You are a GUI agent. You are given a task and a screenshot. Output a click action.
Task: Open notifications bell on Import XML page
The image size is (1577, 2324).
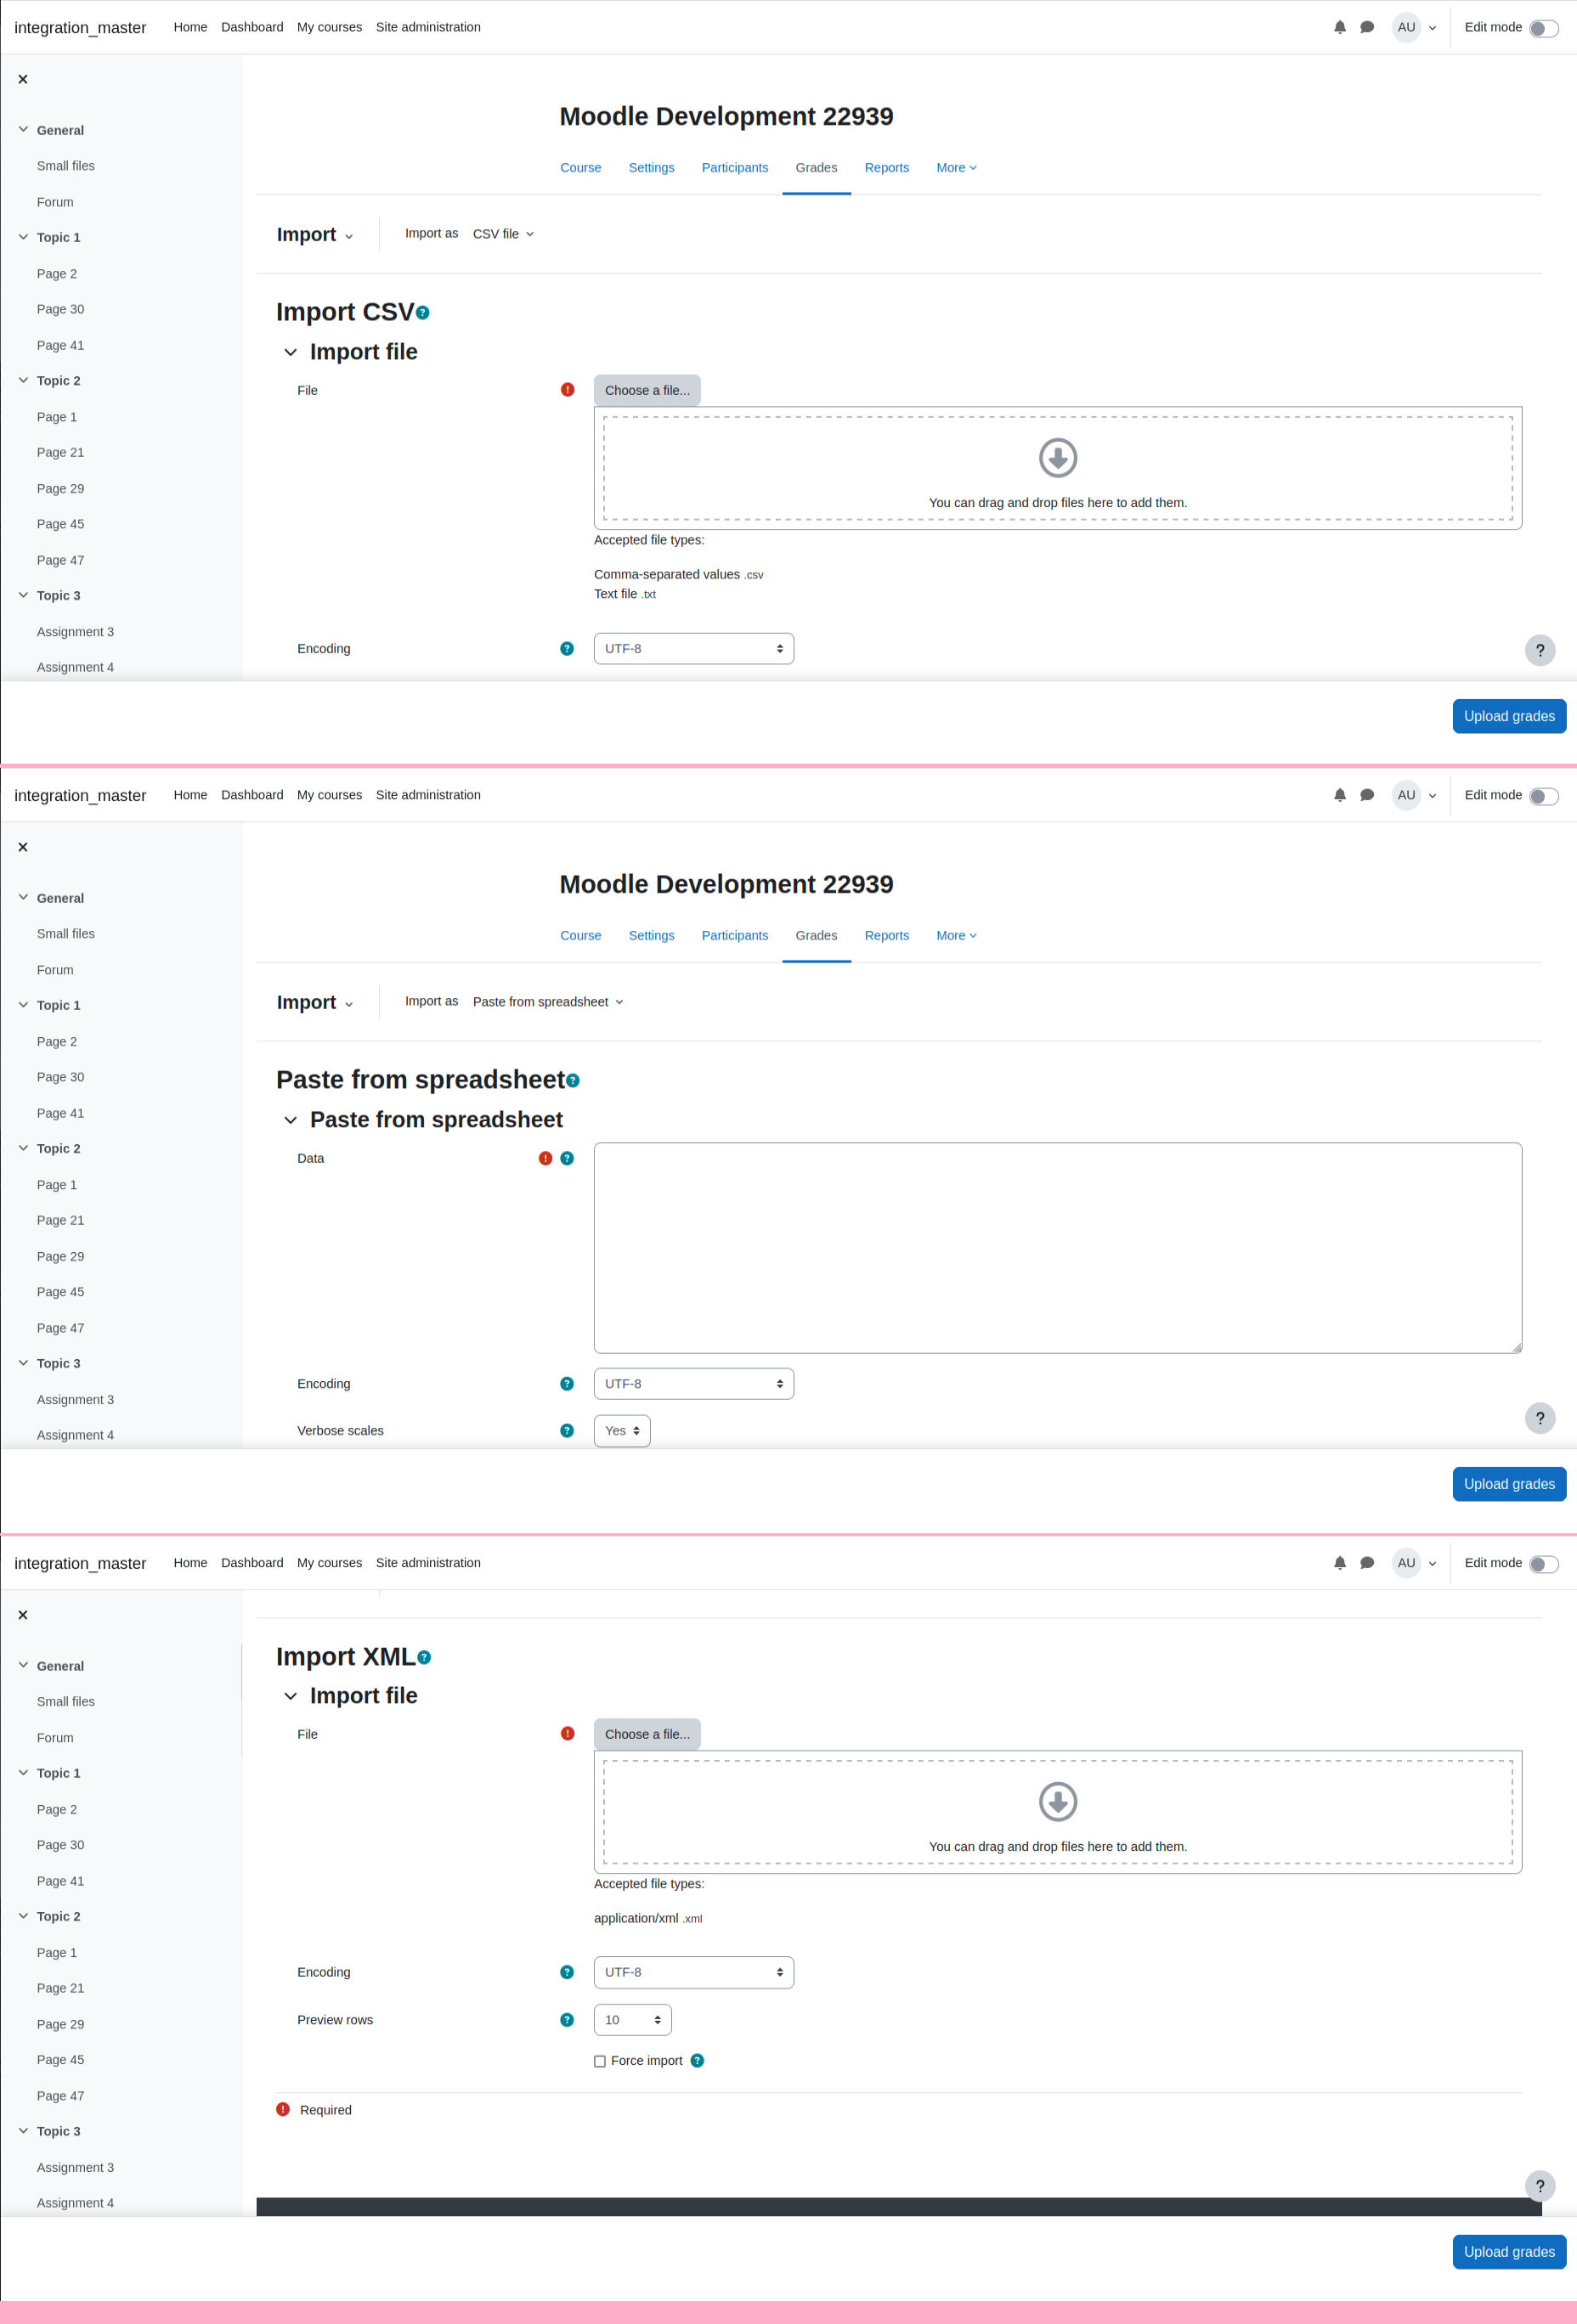(1340, 1563)
